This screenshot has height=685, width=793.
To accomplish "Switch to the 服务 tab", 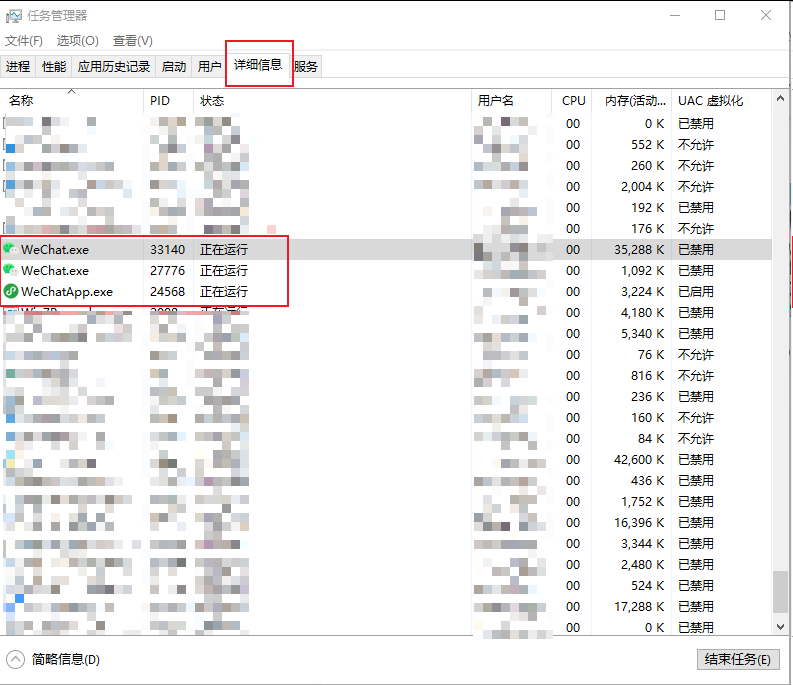I will pyautogui.click(x=306, y=66).
